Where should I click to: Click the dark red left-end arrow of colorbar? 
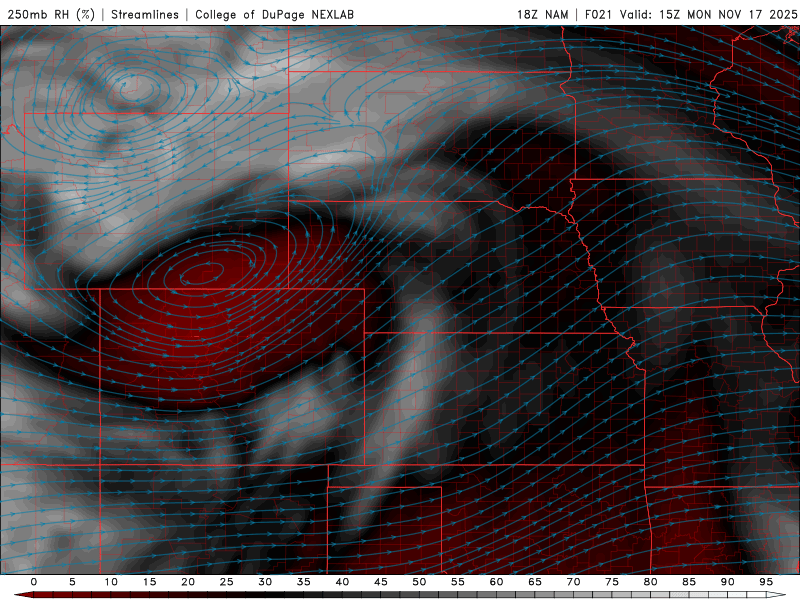[x=23, y=595]
